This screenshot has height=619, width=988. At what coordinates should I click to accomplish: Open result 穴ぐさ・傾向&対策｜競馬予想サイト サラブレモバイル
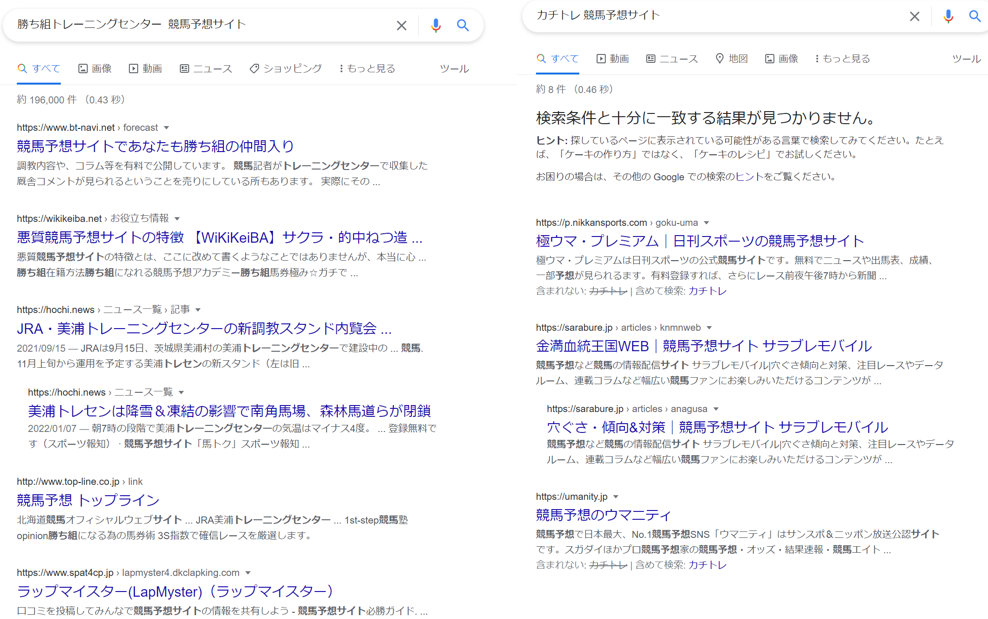[x=717, y=427]
